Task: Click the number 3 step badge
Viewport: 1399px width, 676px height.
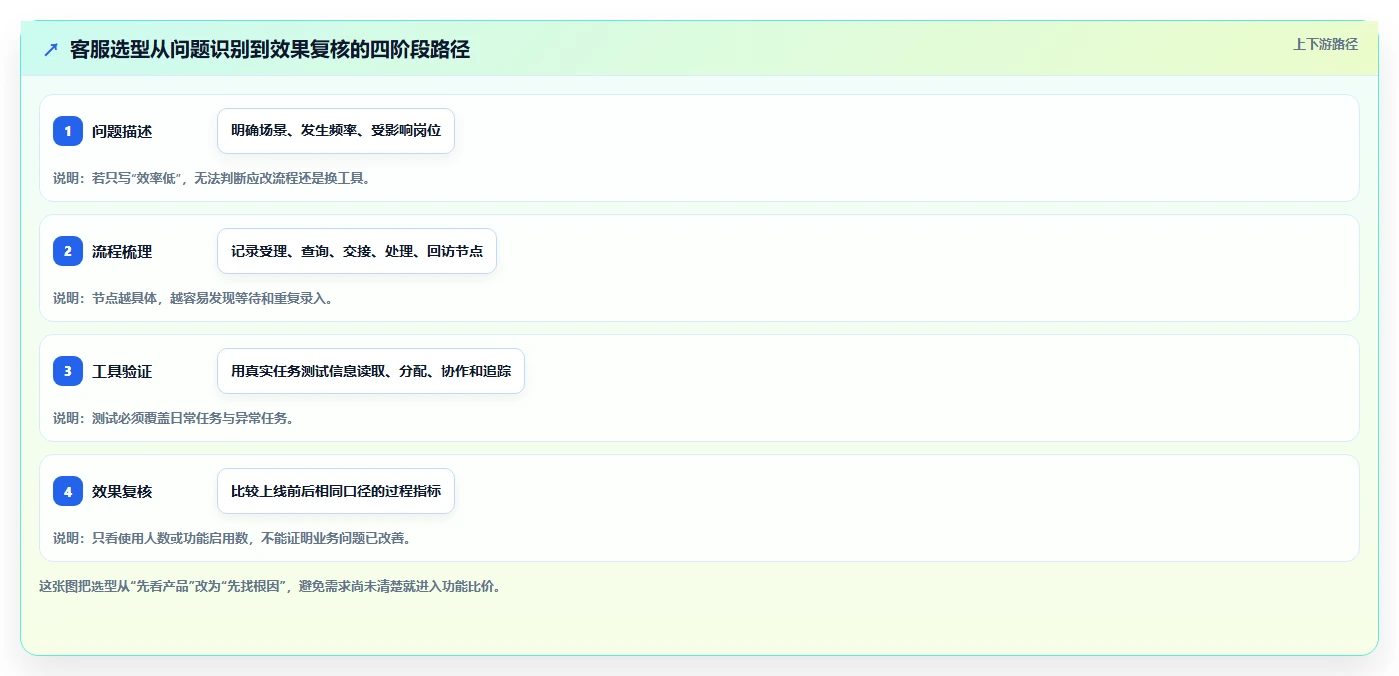Action: pyautogui.click(x=68, y=371)
